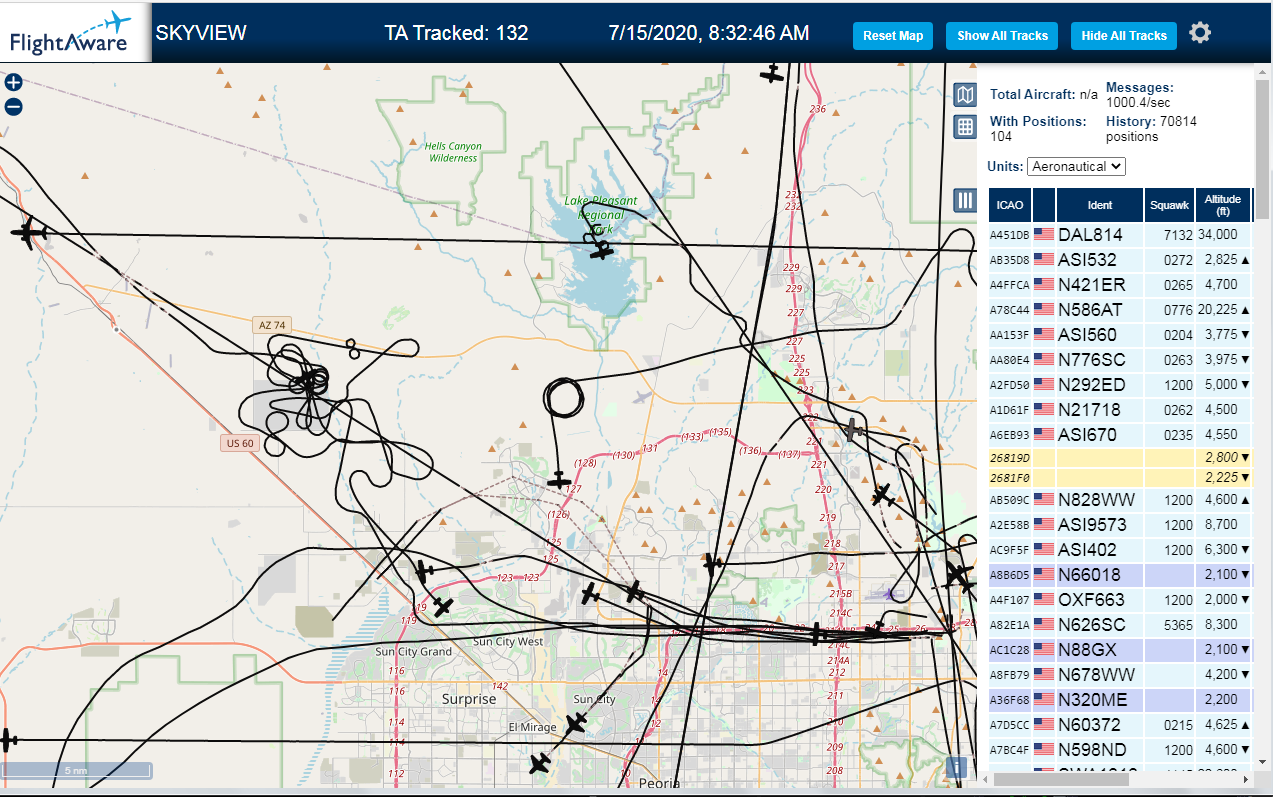The width and height of the screenshot is (1273, 797).
Task: Select the N21718 aircraft row
Action: (1121, 410)
